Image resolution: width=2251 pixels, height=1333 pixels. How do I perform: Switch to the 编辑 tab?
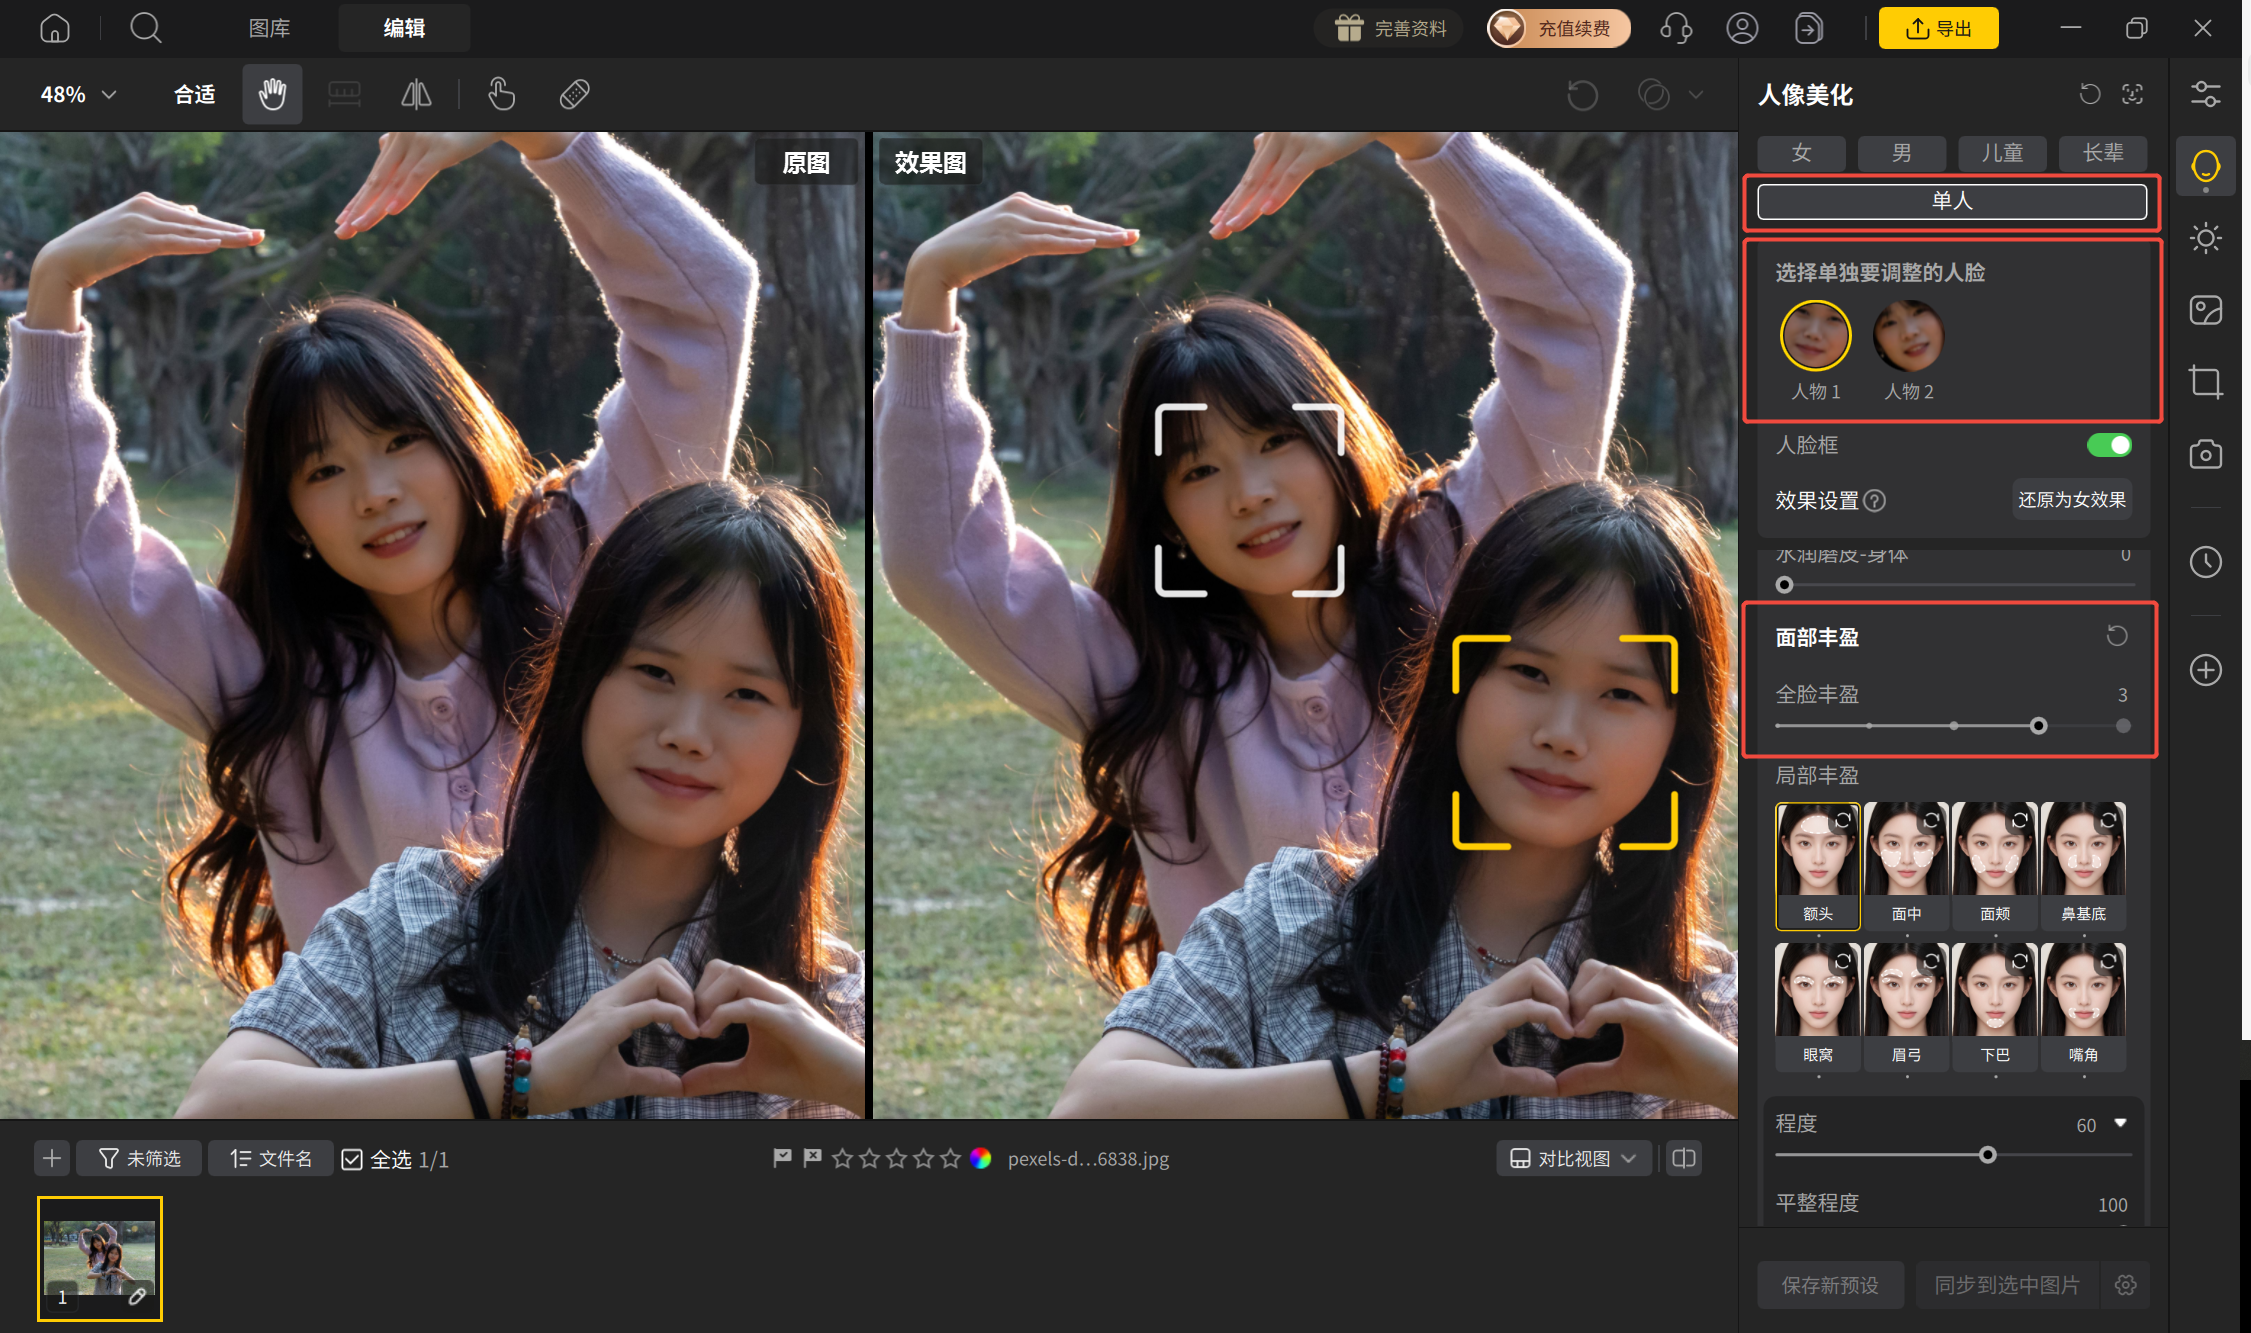[x=404, y=28]
